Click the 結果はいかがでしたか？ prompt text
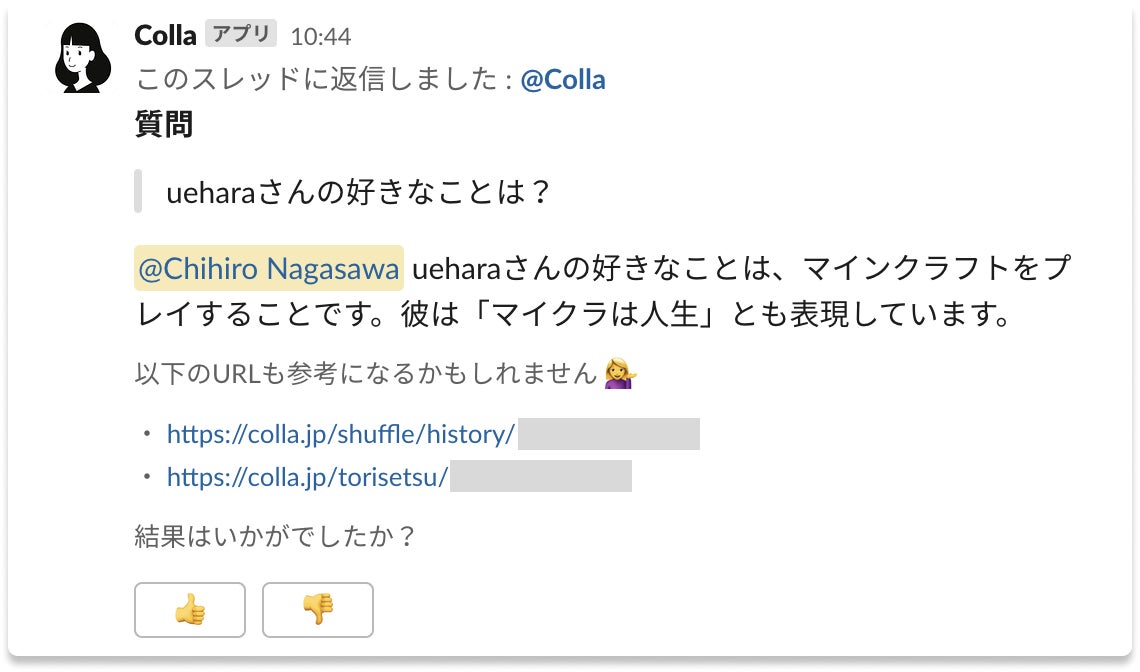 tap(275, 537)
